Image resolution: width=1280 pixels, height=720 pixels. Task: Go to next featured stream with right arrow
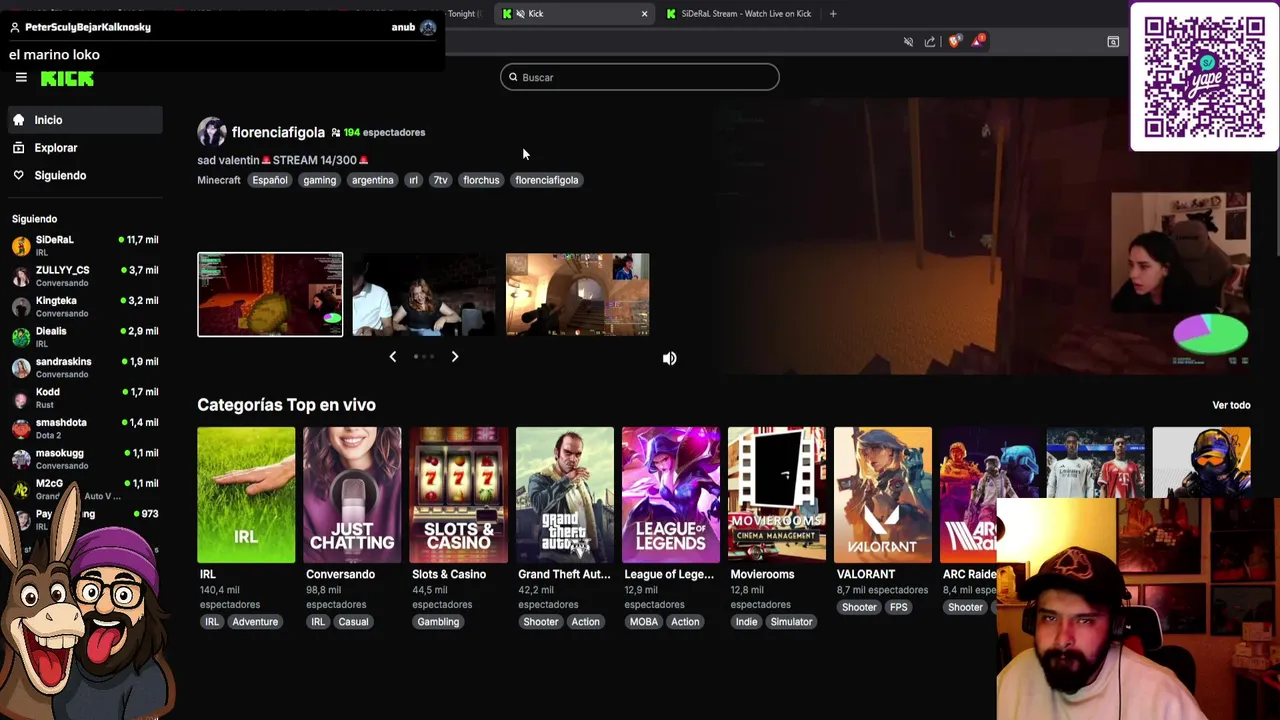(455, 357)
